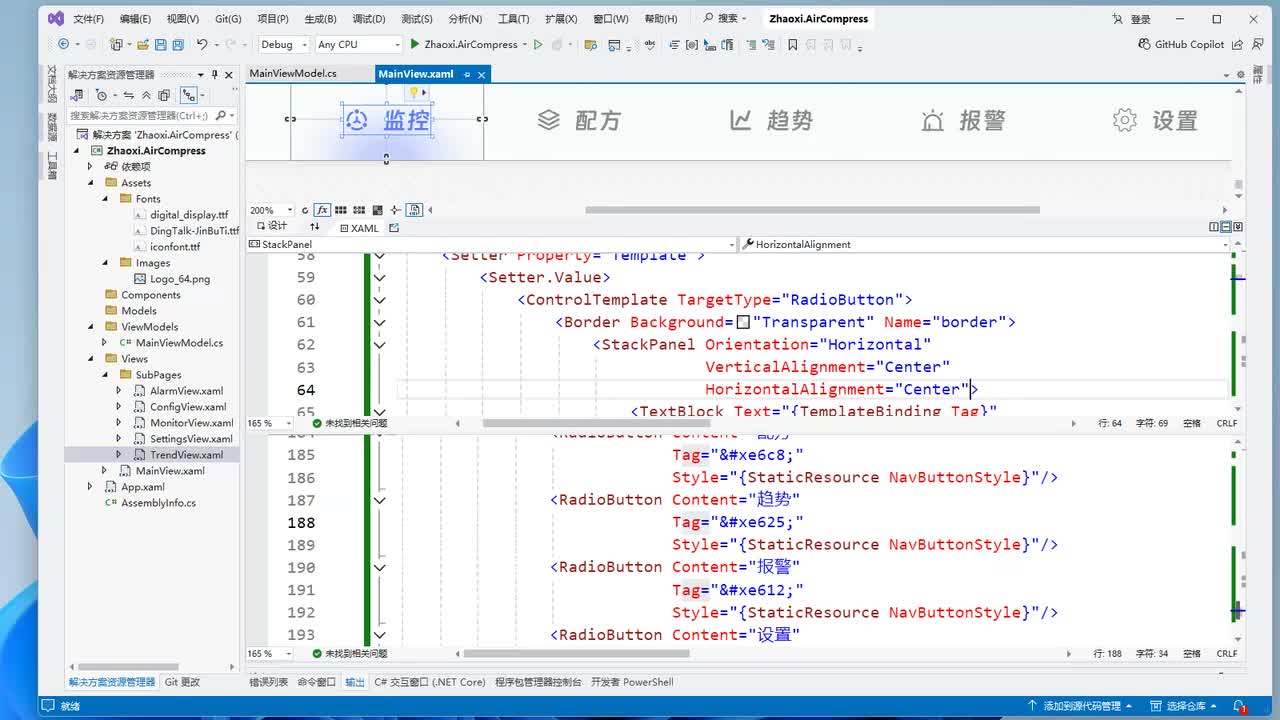
Task: Click the Undo arrow in the toolbar
Action: 201,44
